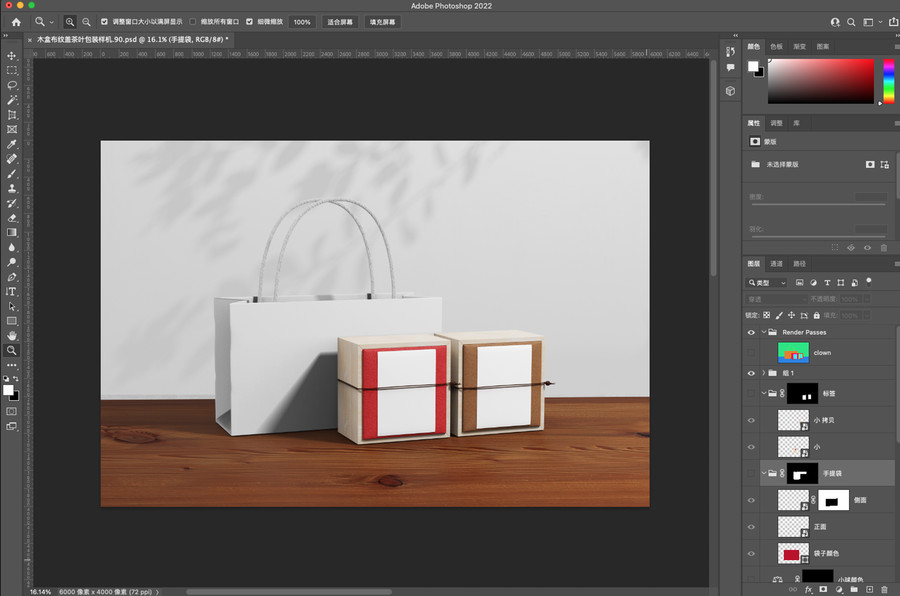Screen dimensions: 900x596
Task: Select the Eraser tool
Action: (11, 218)
